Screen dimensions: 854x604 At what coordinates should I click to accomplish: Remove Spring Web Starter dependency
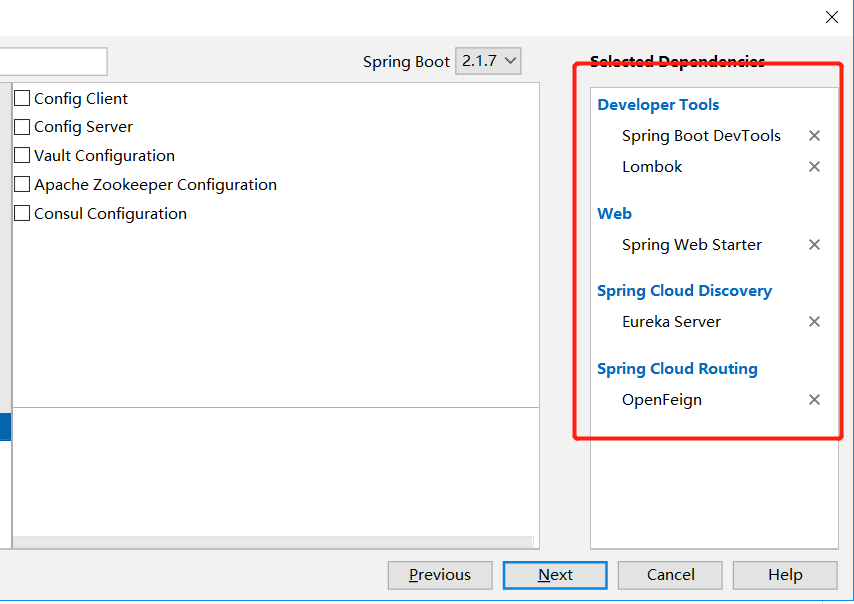click(814, 245)
